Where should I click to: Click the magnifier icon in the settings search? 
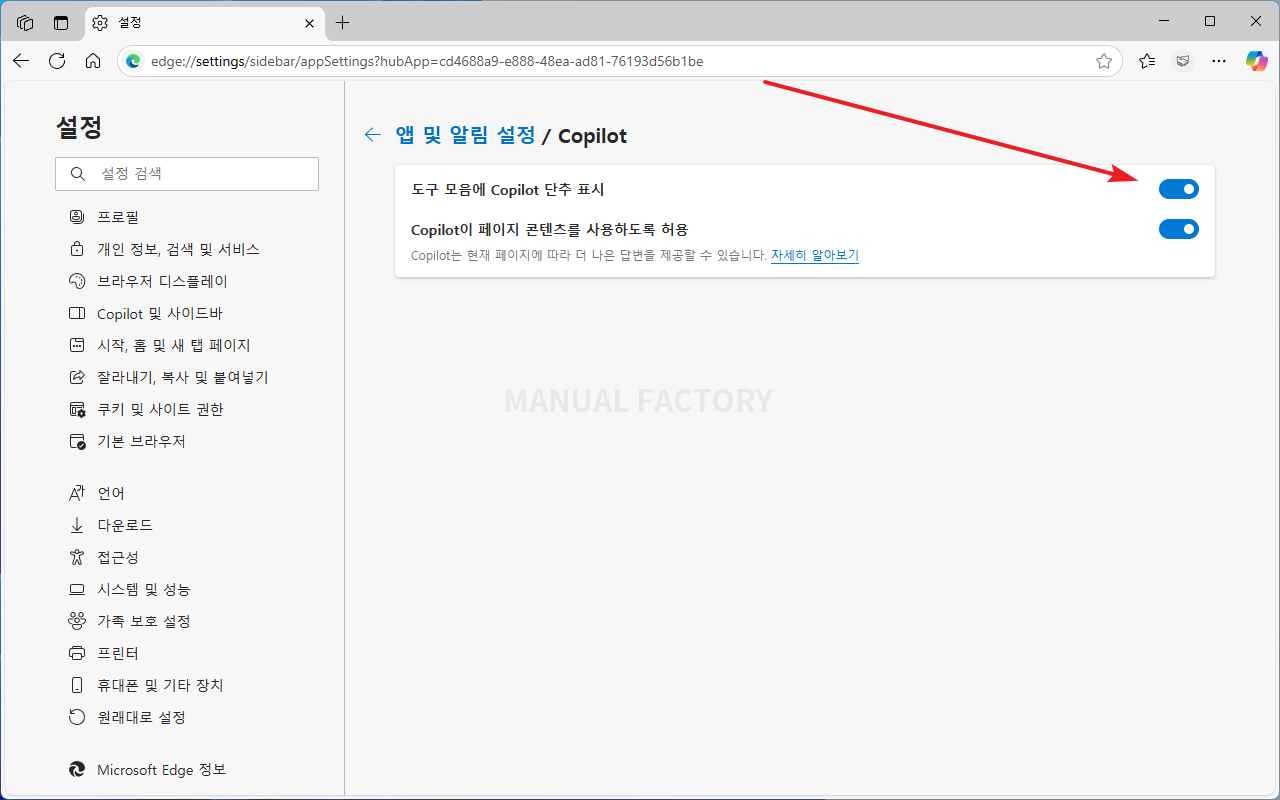click(78, 174)
